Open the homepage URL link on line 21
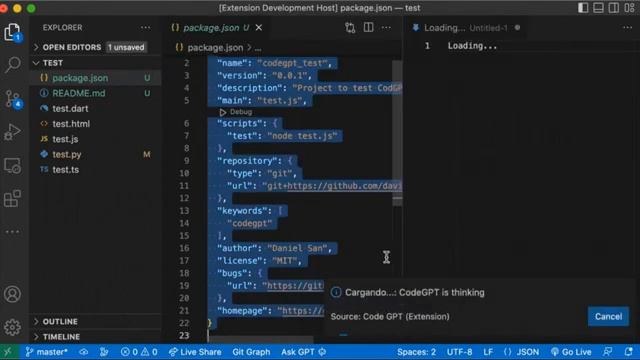The image size is (640, 360). 303,311
